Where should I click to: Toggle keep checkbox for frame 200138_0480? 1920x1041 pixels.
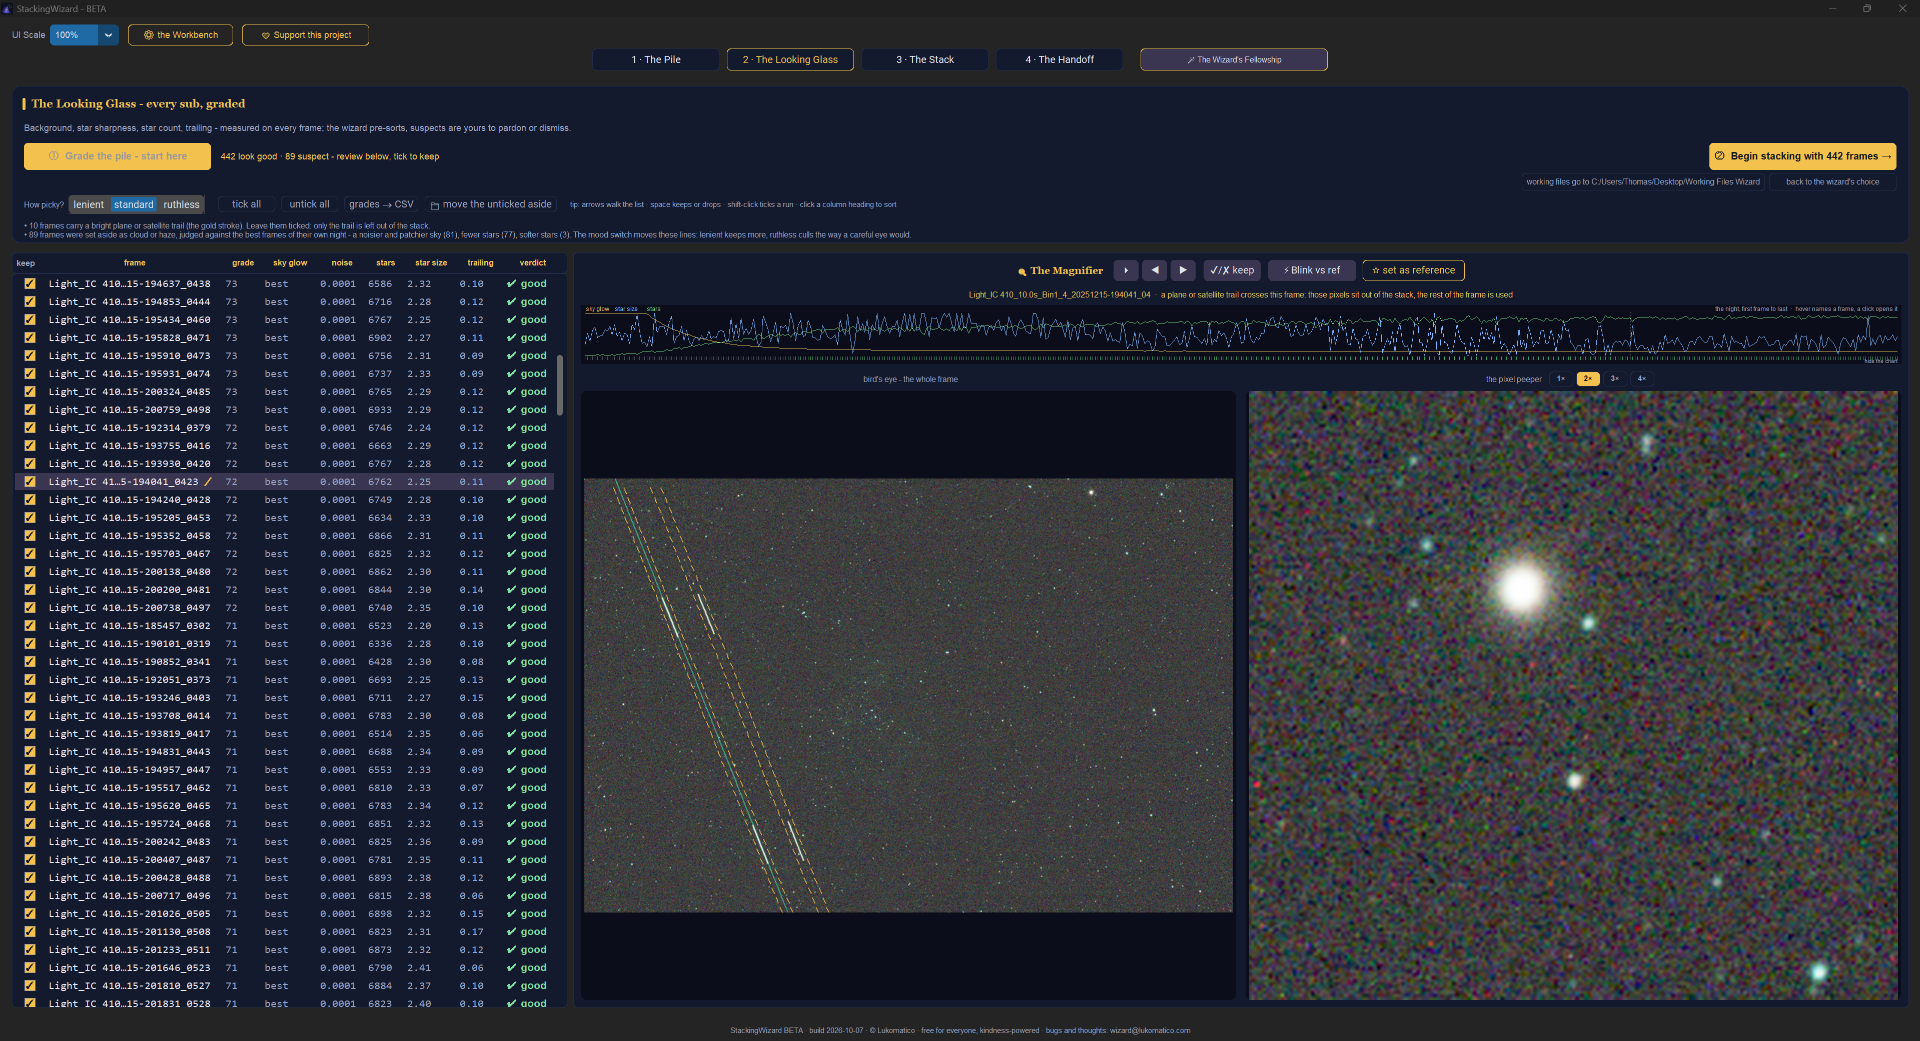click(x=30, y=572)
